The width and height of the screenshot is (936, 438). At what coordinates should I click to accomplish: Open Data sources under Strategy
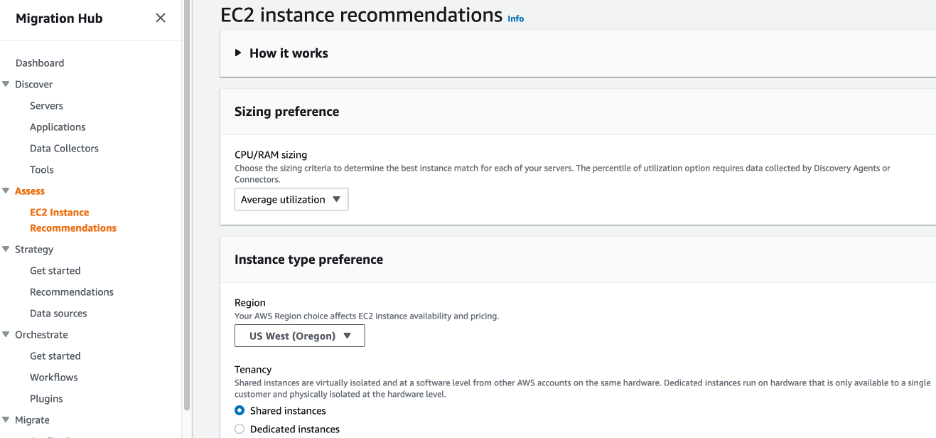pyautogui.click(x=58, y=313)
